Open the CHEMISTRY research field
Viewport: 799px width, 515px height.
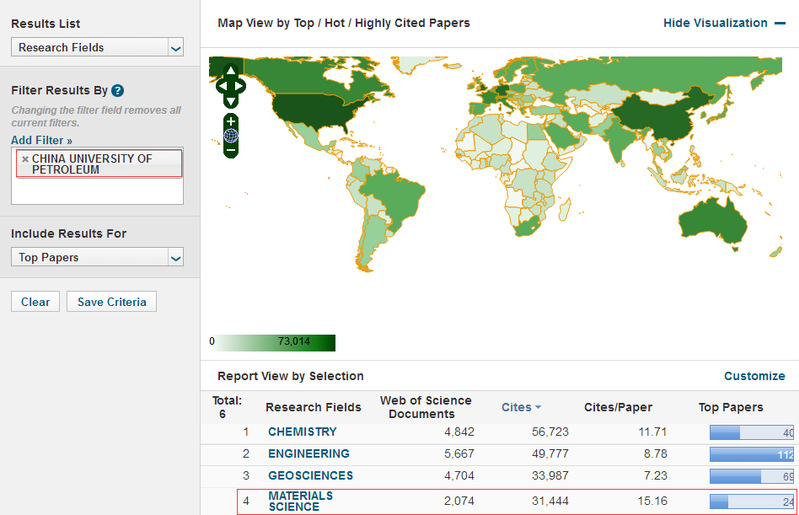coord(302,432)
